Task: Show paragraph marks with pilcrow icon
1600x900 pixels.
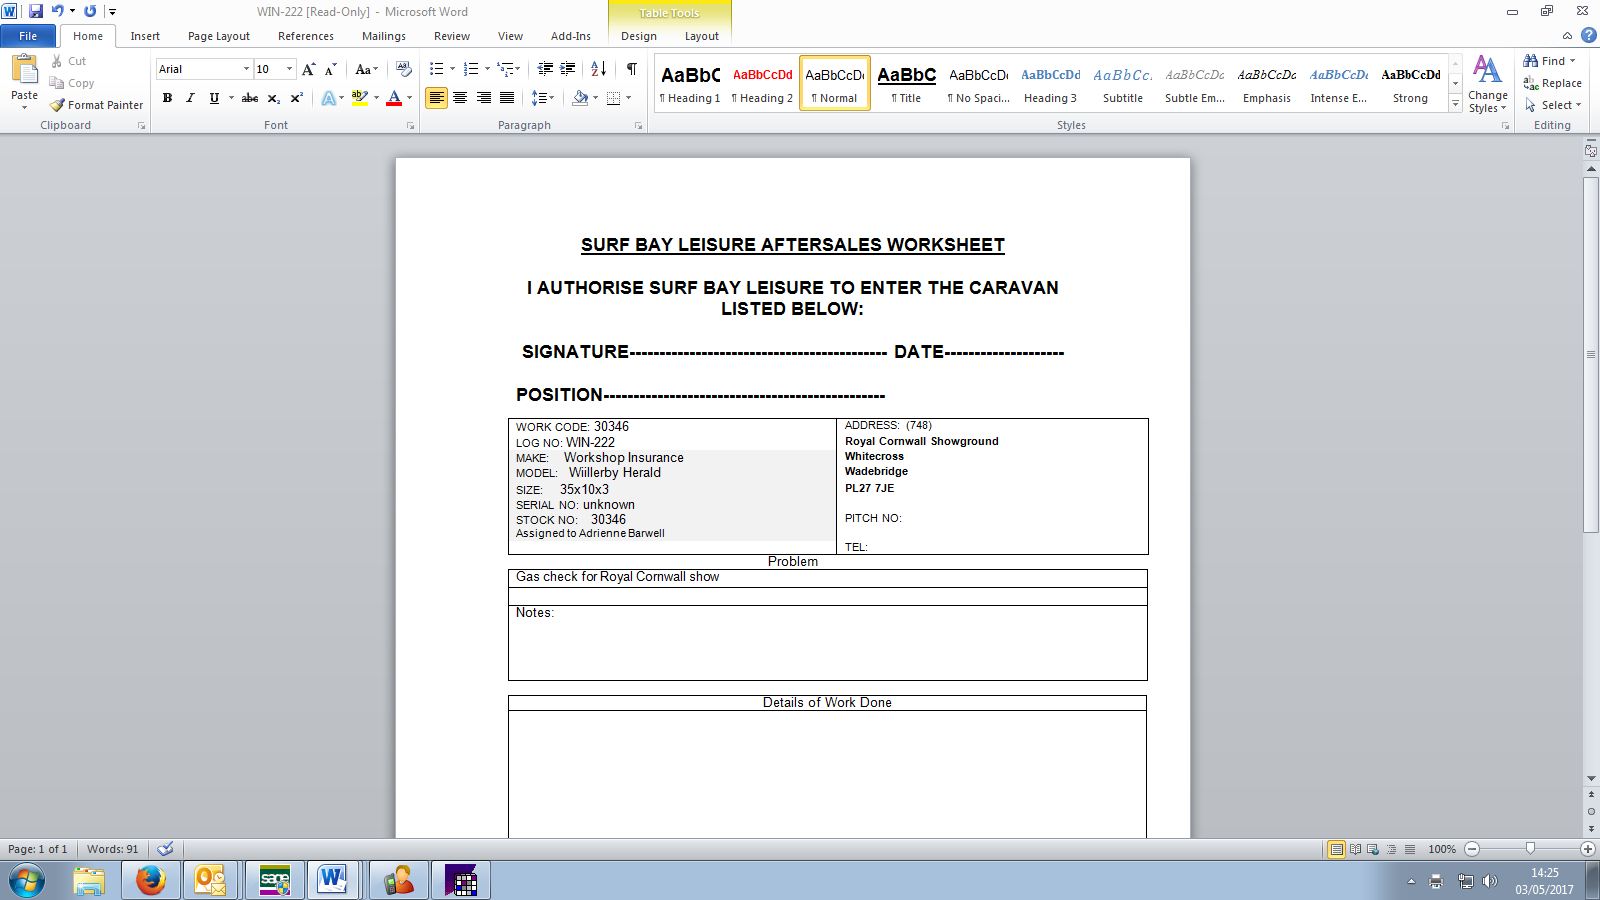Action: coord(632,69)
